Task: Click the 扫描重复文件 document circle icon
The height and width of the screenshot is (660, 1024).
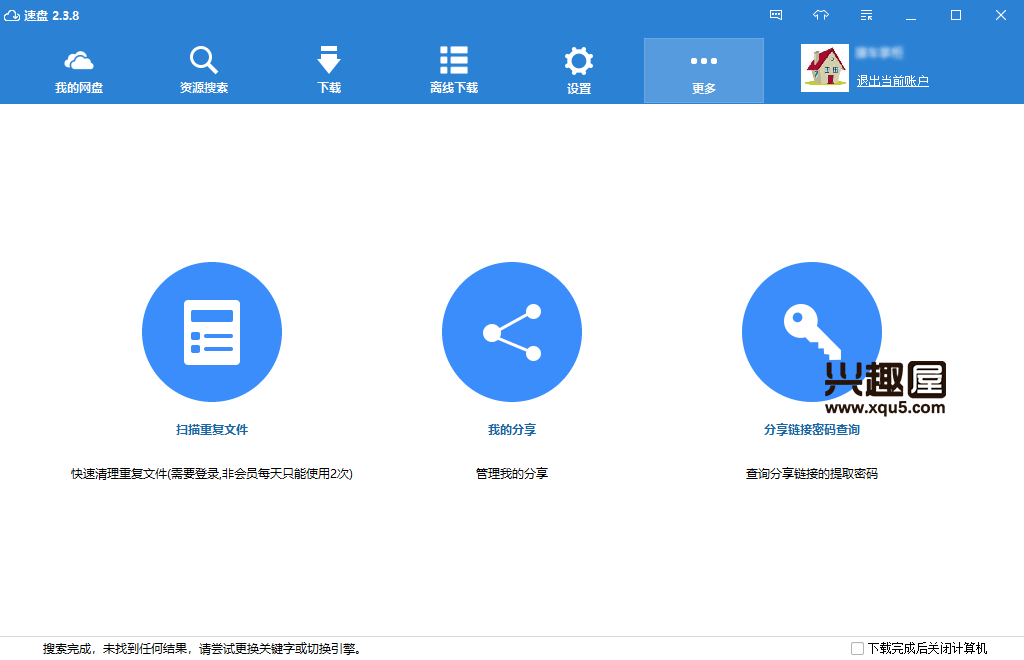Action: (212, 332)
